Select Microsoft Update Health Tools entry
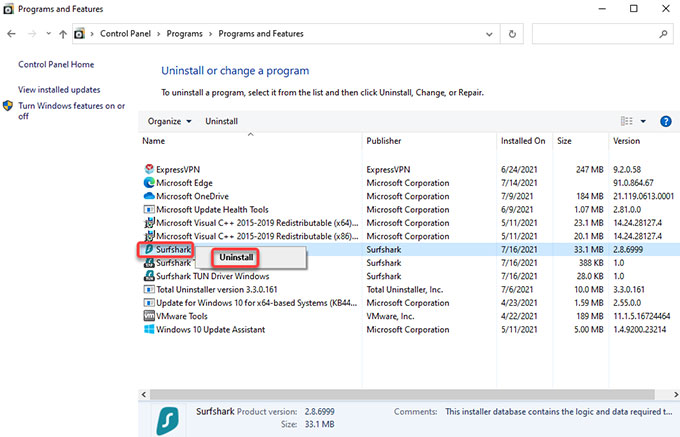Screen dimensions: 680x437 [212, 210]
